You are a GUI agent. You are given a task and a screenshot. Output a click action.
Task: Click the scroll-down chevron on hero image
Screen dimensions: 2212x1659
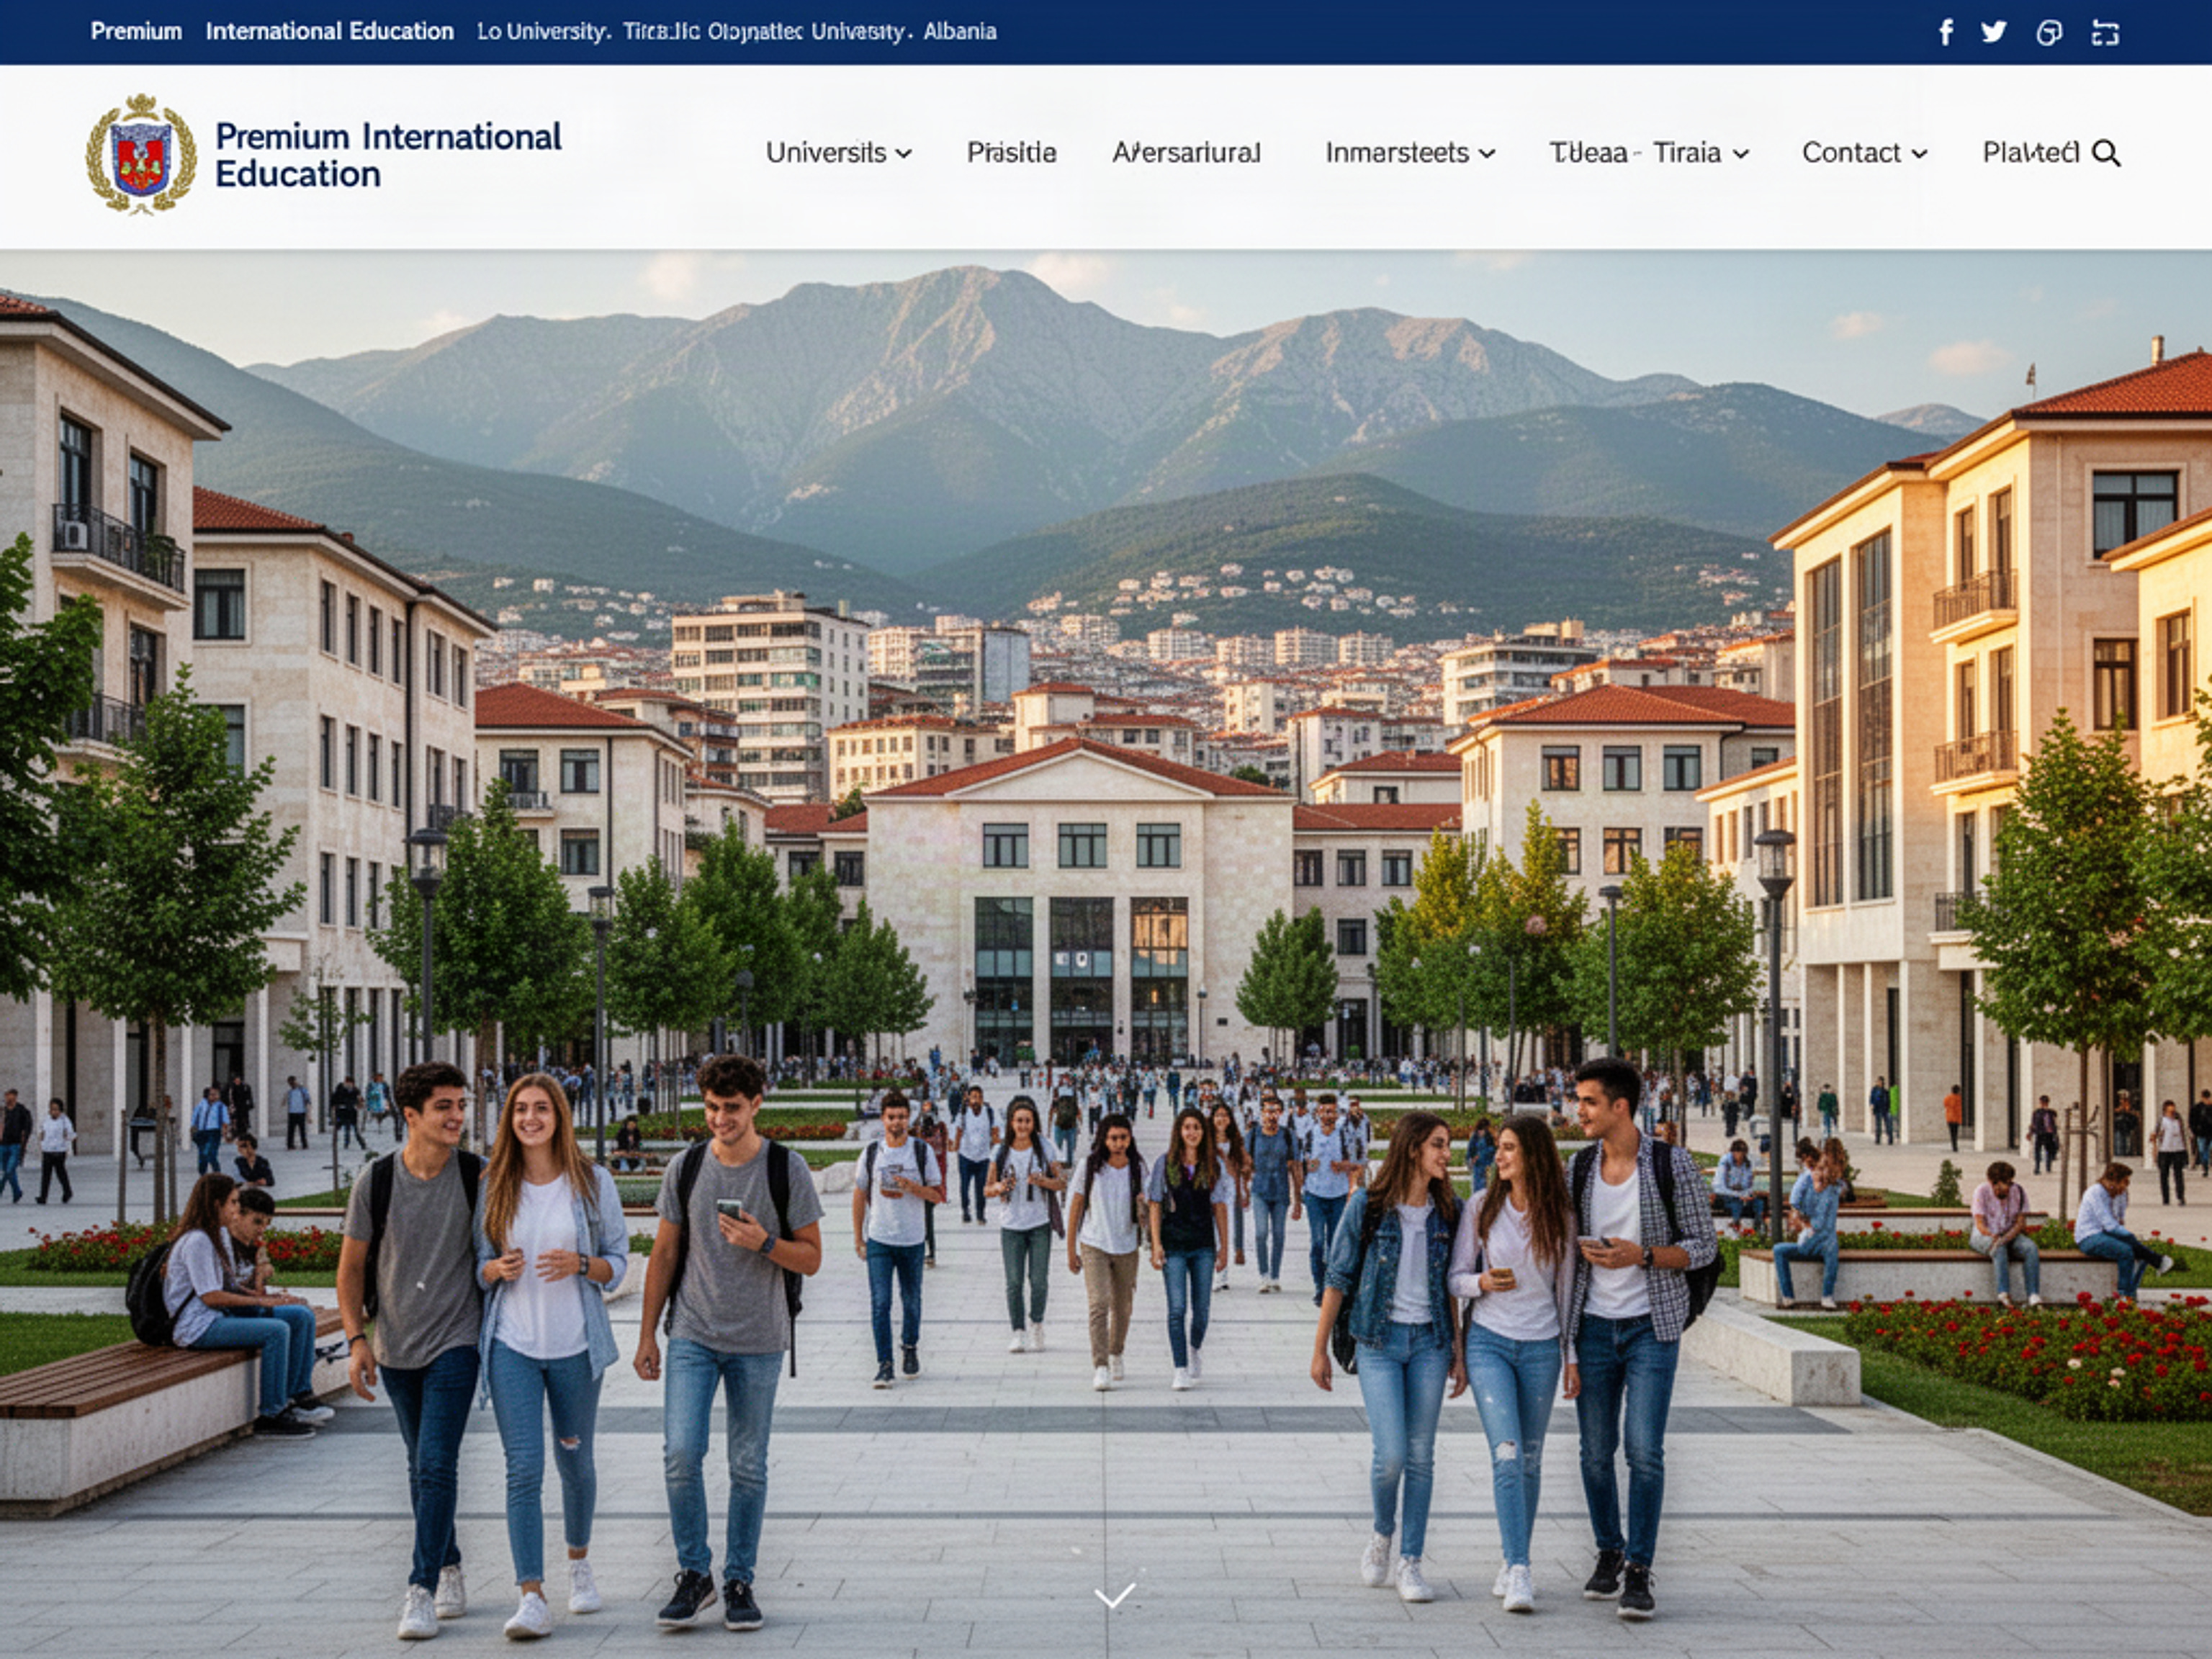click(1115, 1595)
